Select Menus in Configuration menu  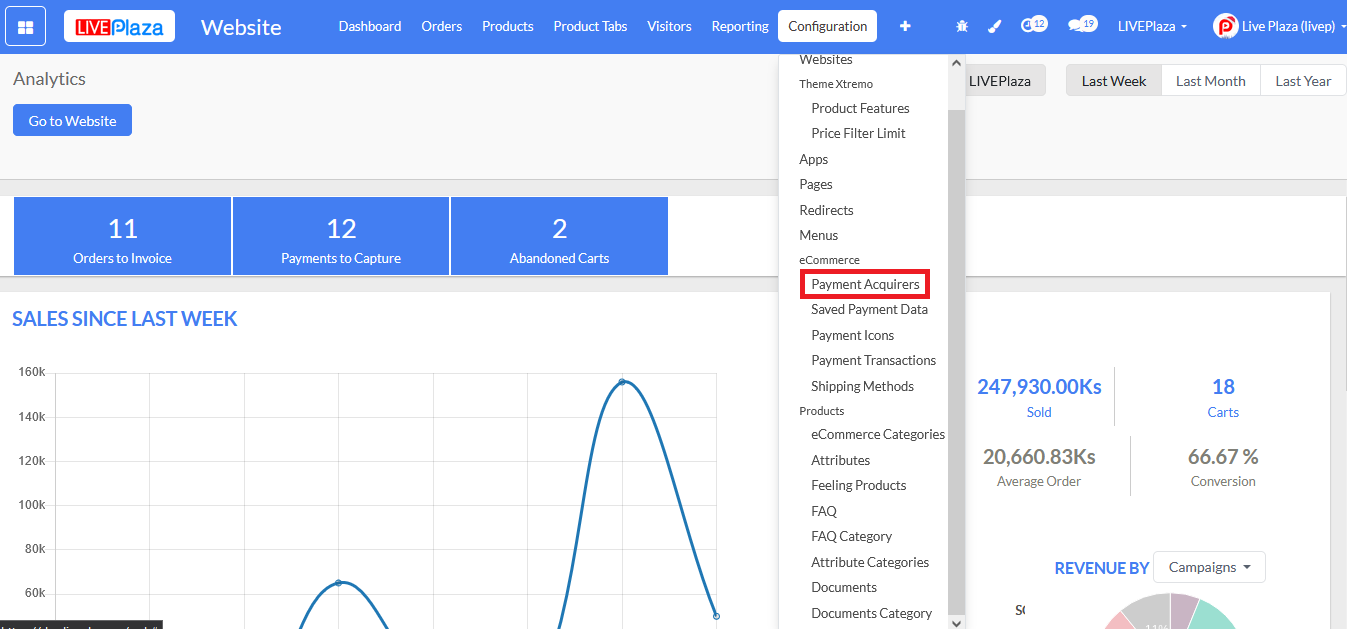pyautogui.click(x=818, y=235)
